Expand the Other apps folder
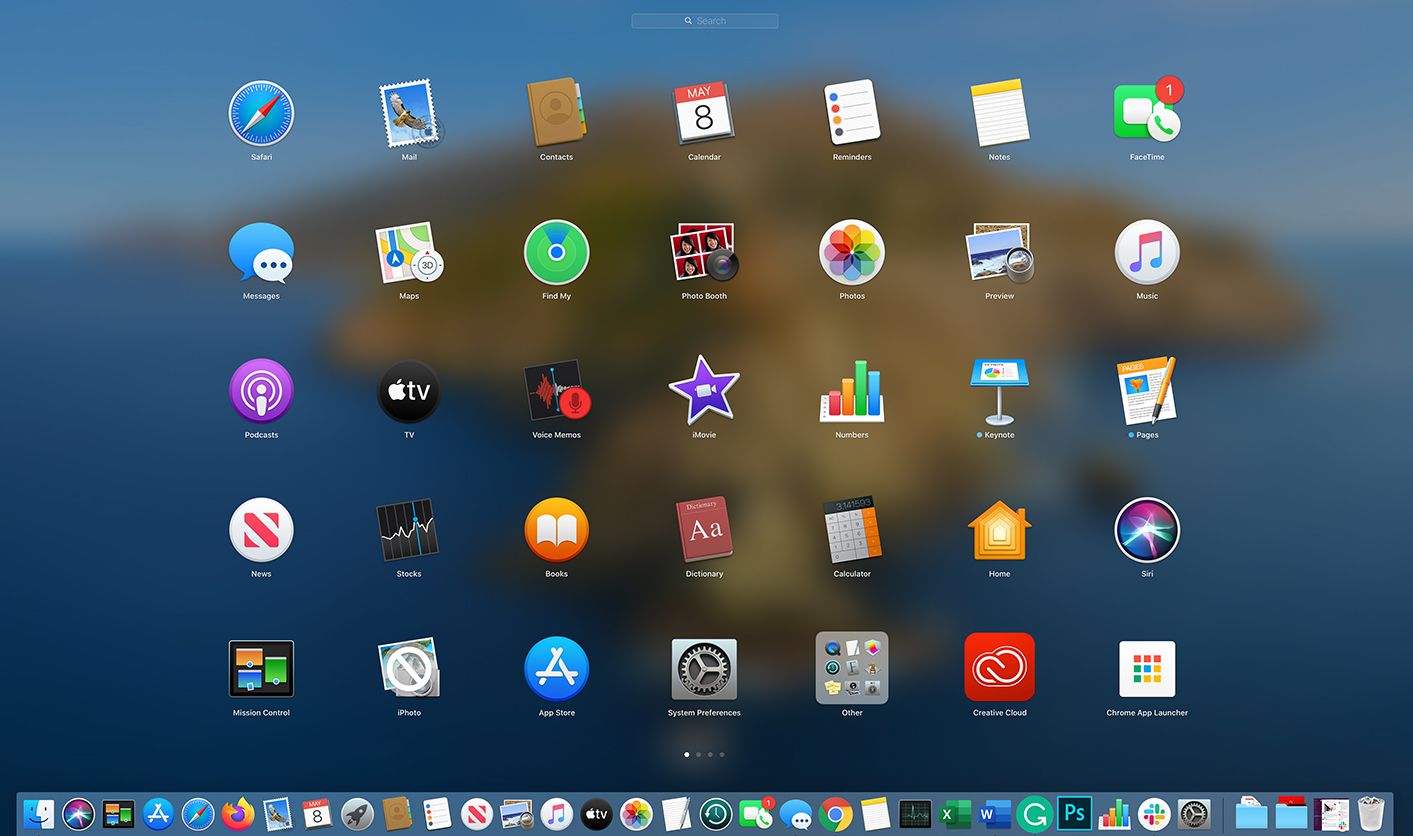The width and height of the screenshot is (1413, 836). [x=851, y=668]
